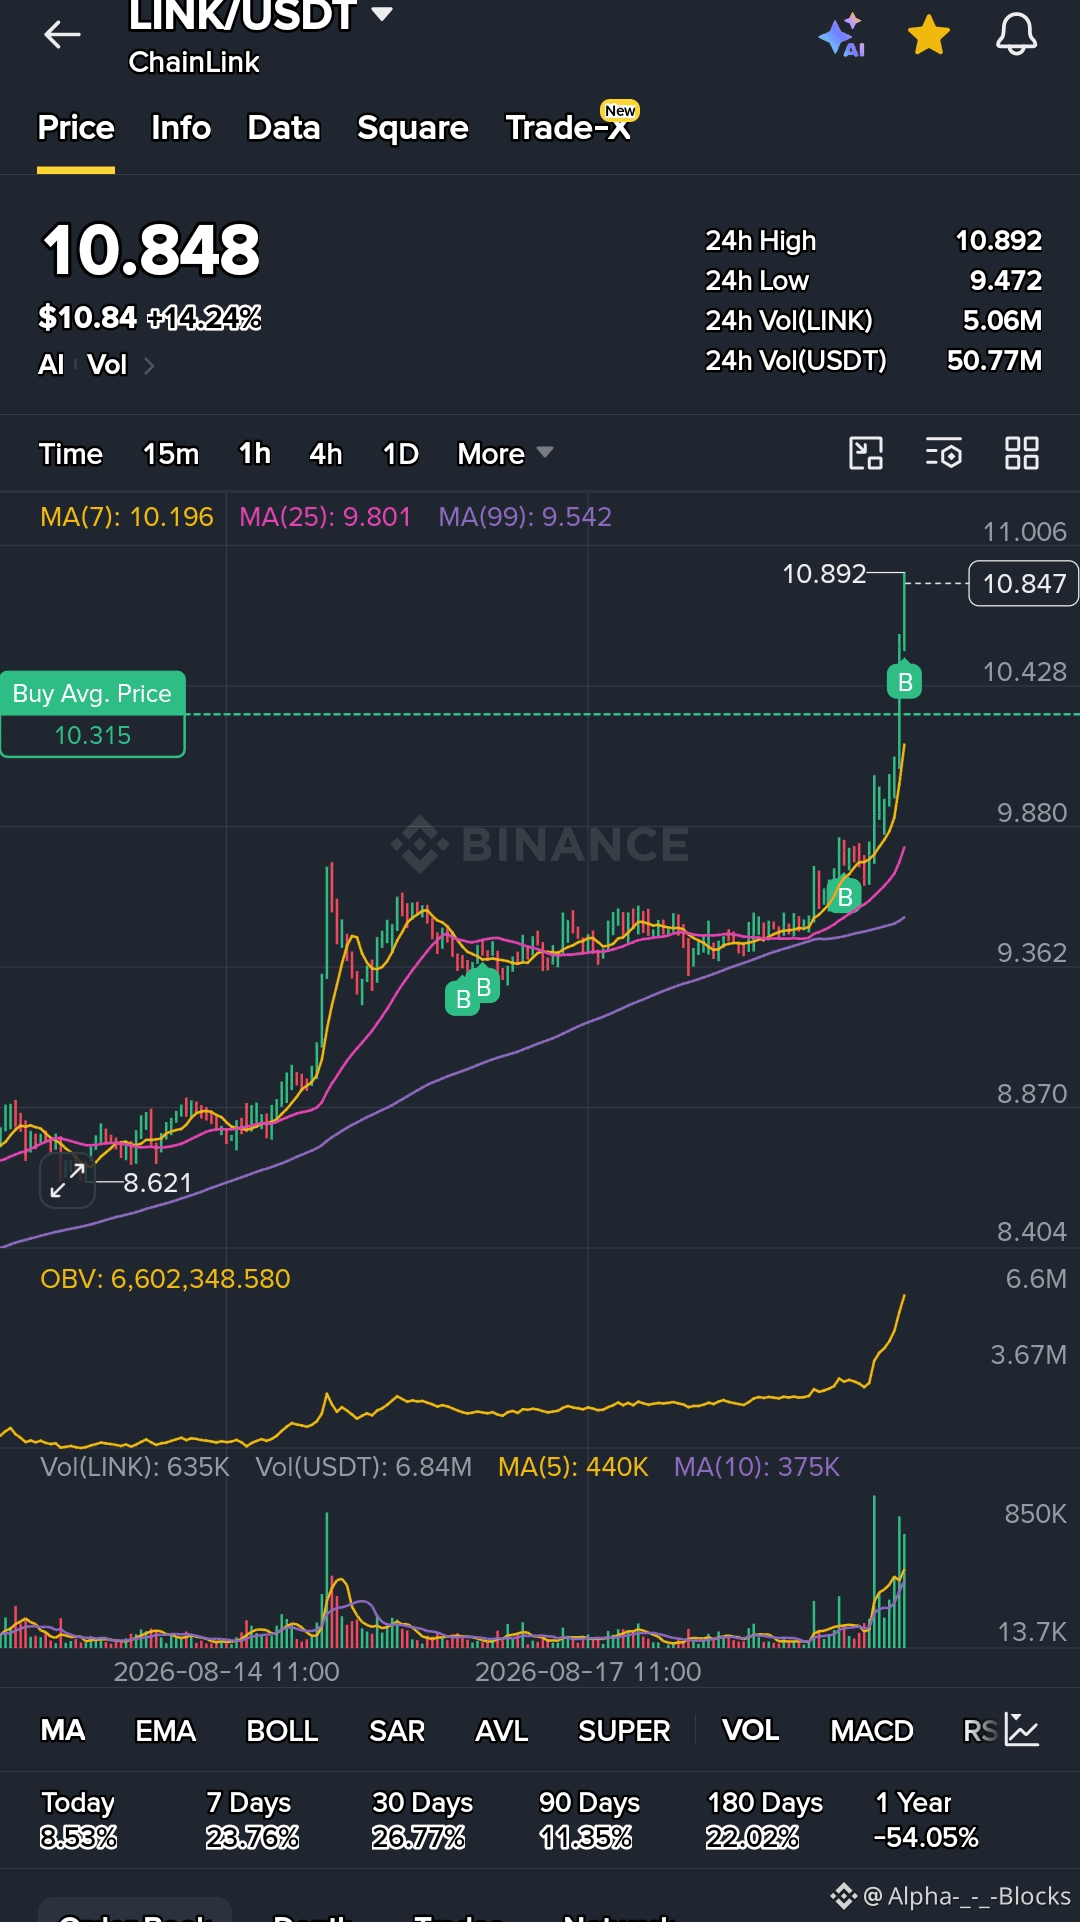
Task: Tap the topmost B buy marker near 10.428
Action: [x=905, y=680]
